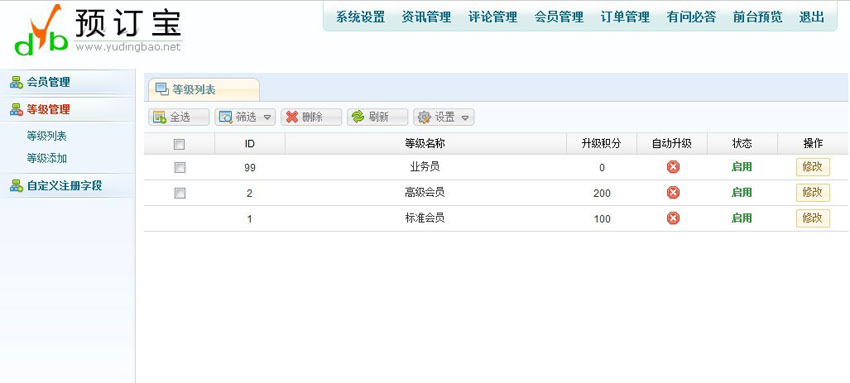Toggle 自动升级 icon for 业务员
The height and width of the screenshot is (383, 850).
point(673,167)
